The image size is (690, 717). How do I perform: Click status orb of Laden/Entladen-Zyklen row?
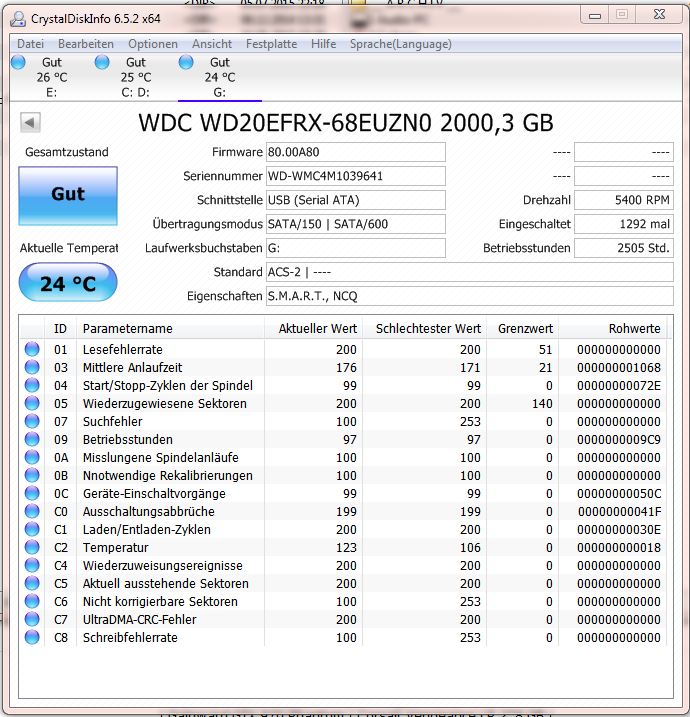click(32, 530)
